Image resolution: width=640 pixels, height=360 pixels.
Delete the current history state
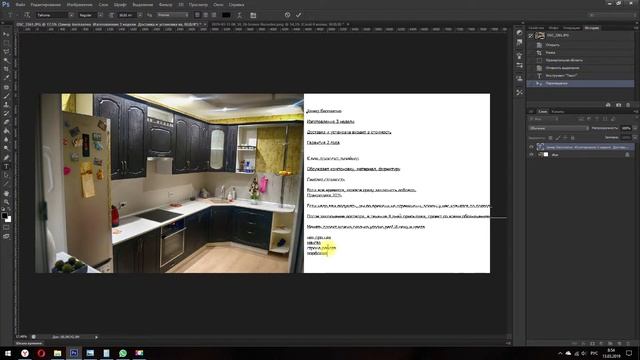click(x=628, y=105)
